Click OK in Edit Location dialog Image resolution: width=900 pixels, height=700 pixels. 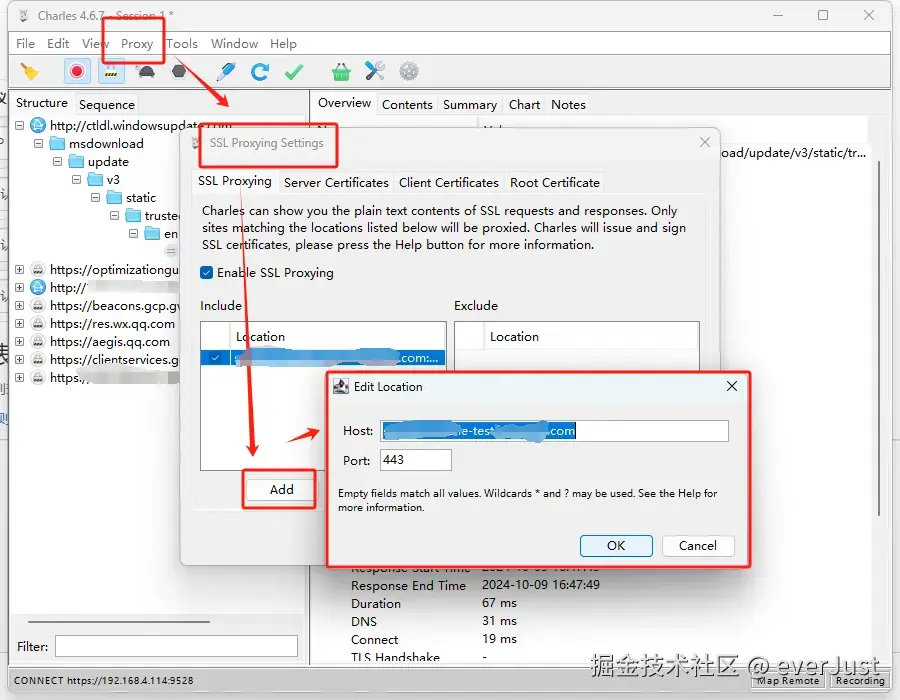tap(616, 546)
